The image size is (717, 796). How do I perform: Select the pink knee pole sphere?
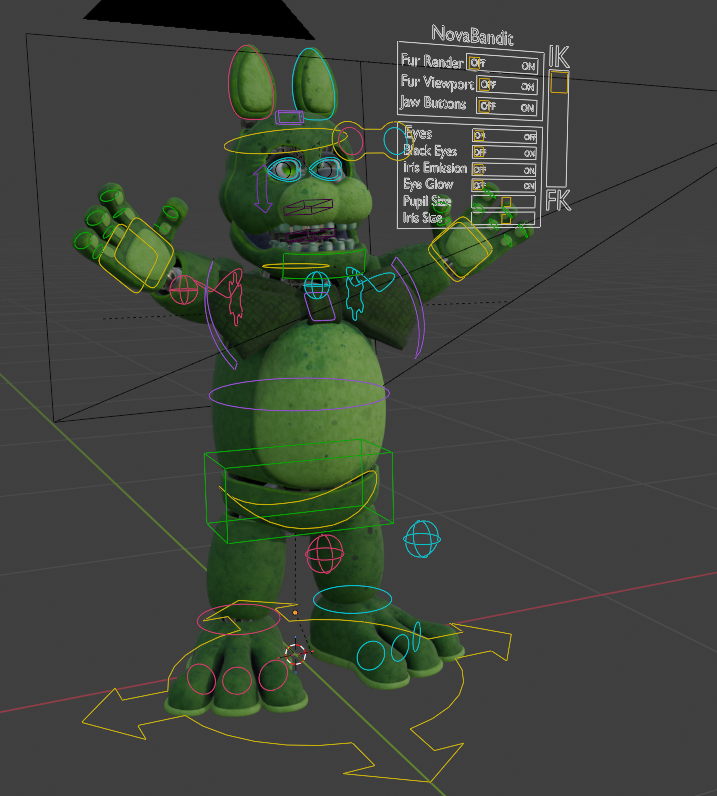click(324, 554)
